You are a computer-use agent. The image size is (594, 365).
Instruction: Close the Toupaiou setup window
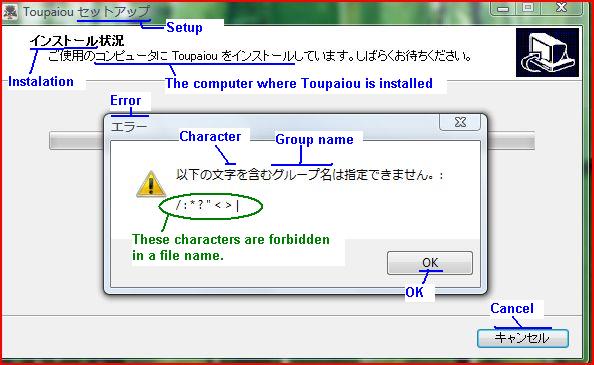tap(561, 8)
